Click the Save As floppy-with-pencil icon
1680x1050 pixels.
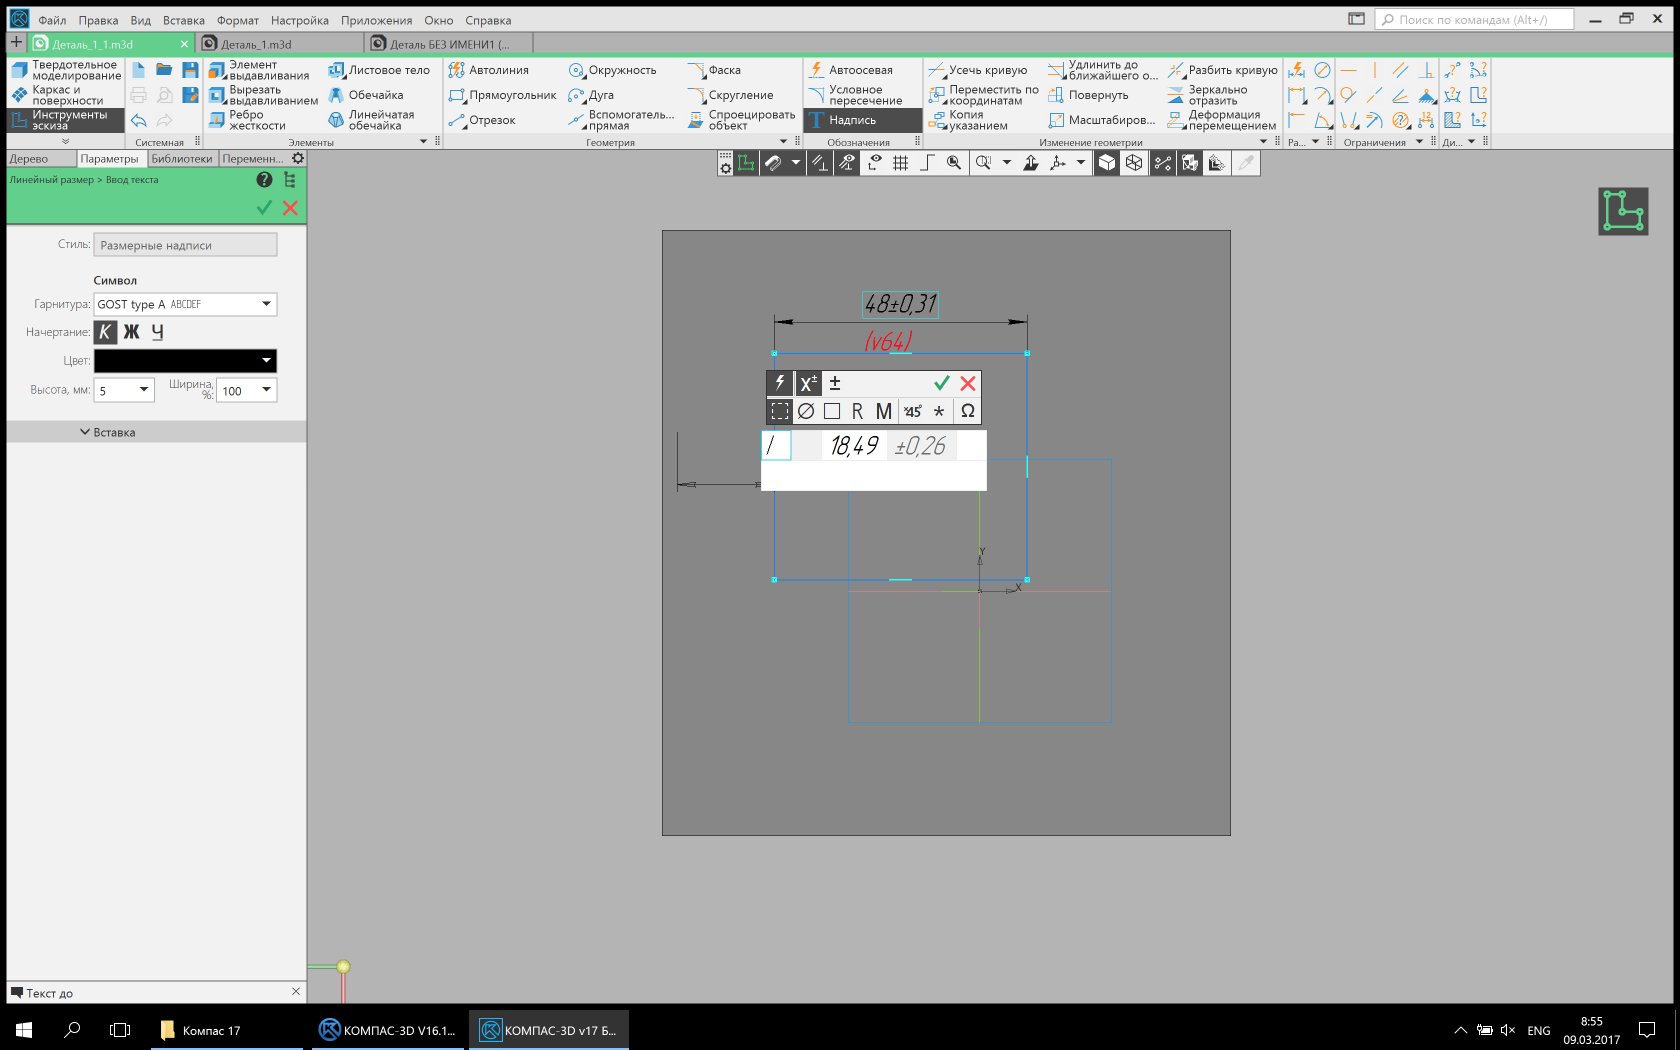(x=190, y=95)
